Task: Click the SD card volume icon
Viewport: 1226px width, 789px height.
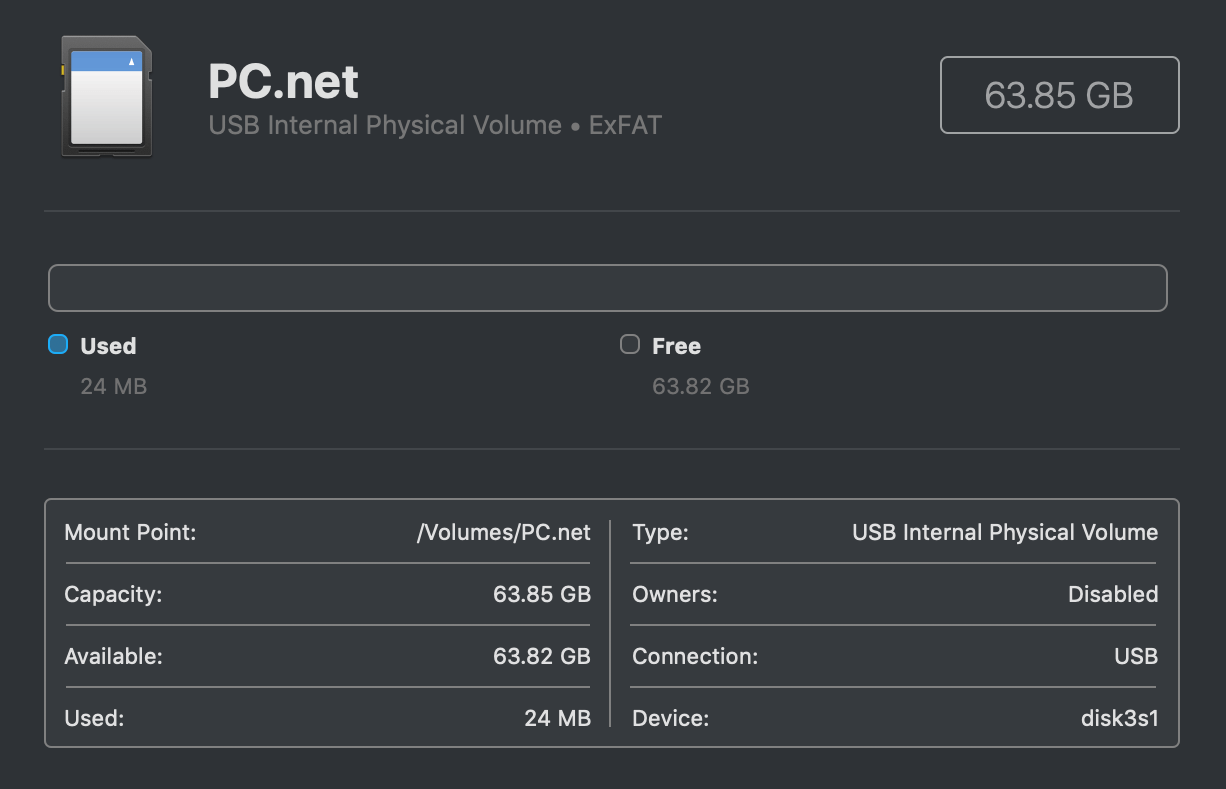Action: (x=107, y=96)
